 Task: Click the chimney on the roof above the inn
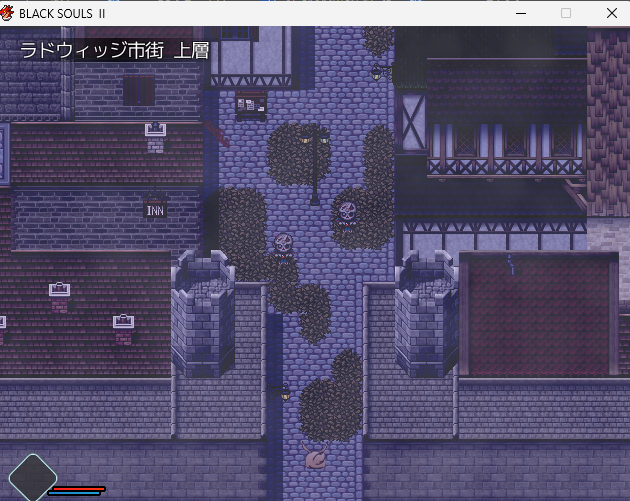click(155, 137)
